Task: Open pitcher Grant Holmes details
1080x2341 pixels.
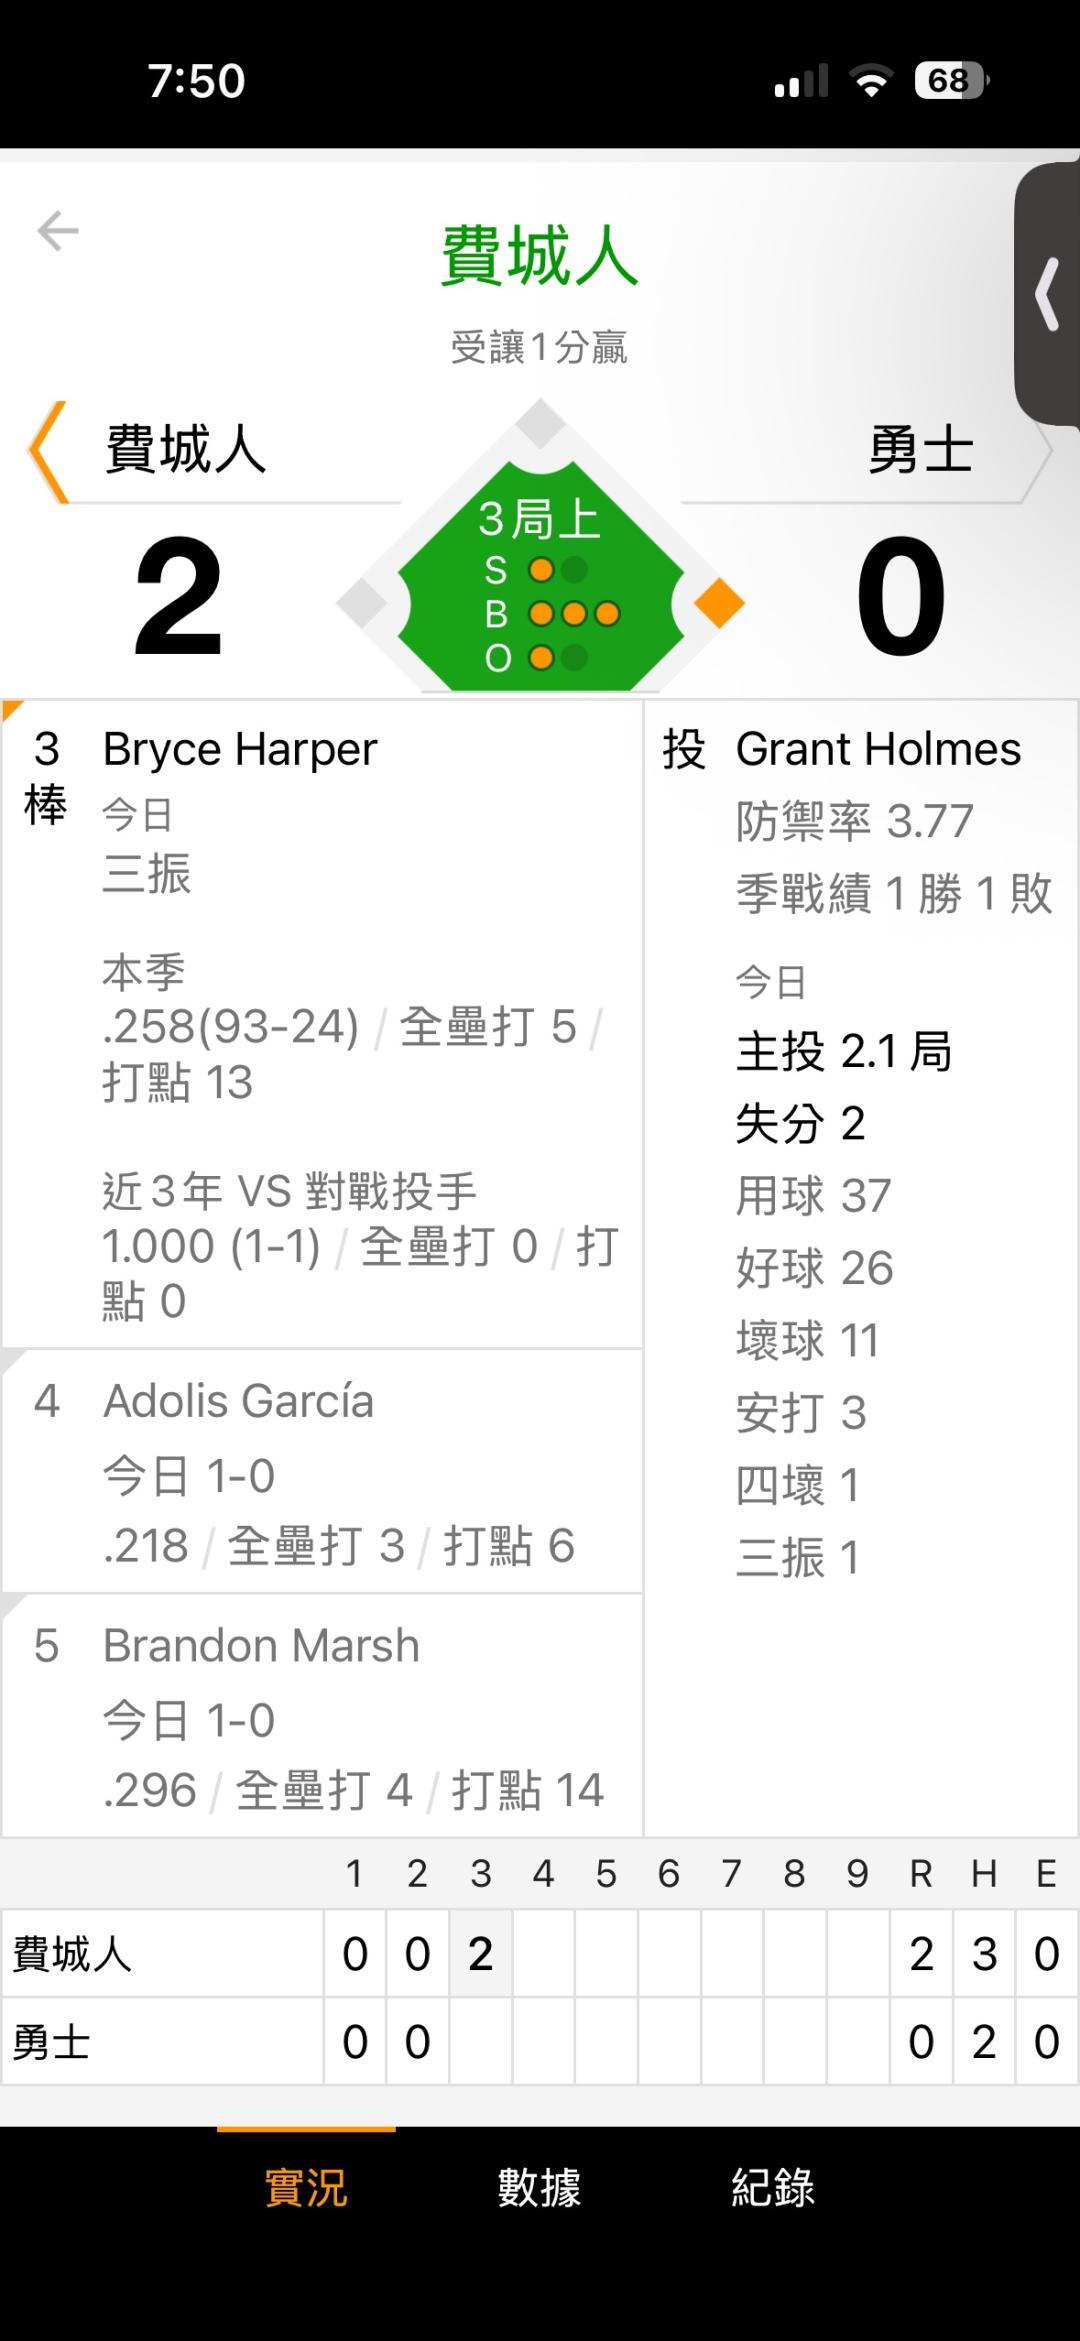Action: [878, 749]
